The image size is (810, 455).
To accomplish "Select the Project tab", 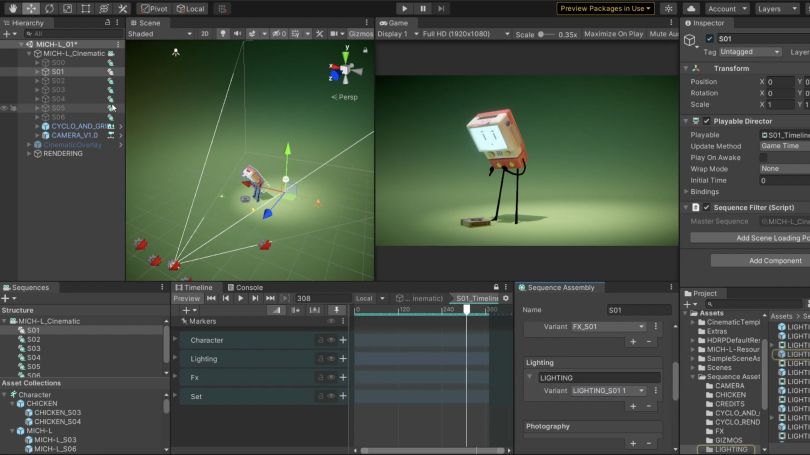I will 700,293.
